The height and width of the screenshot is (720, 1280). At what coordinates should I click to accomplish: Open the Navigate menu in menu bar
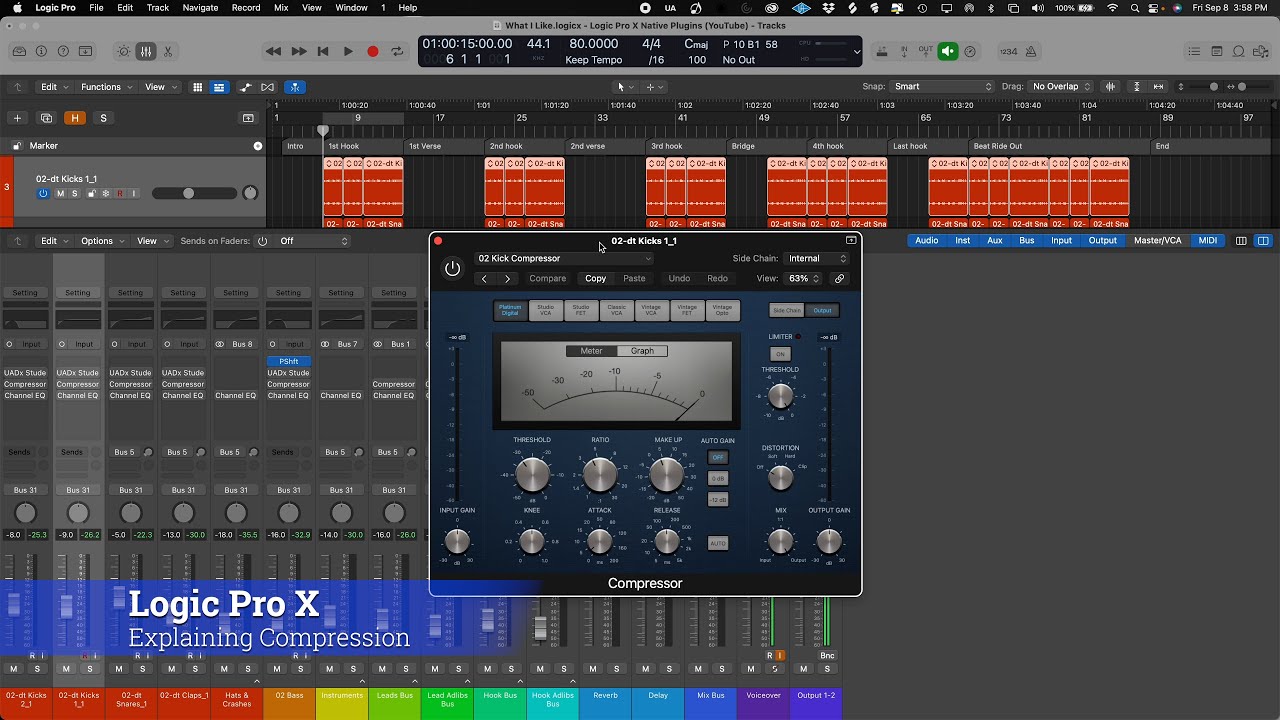[x=200, y=8]
